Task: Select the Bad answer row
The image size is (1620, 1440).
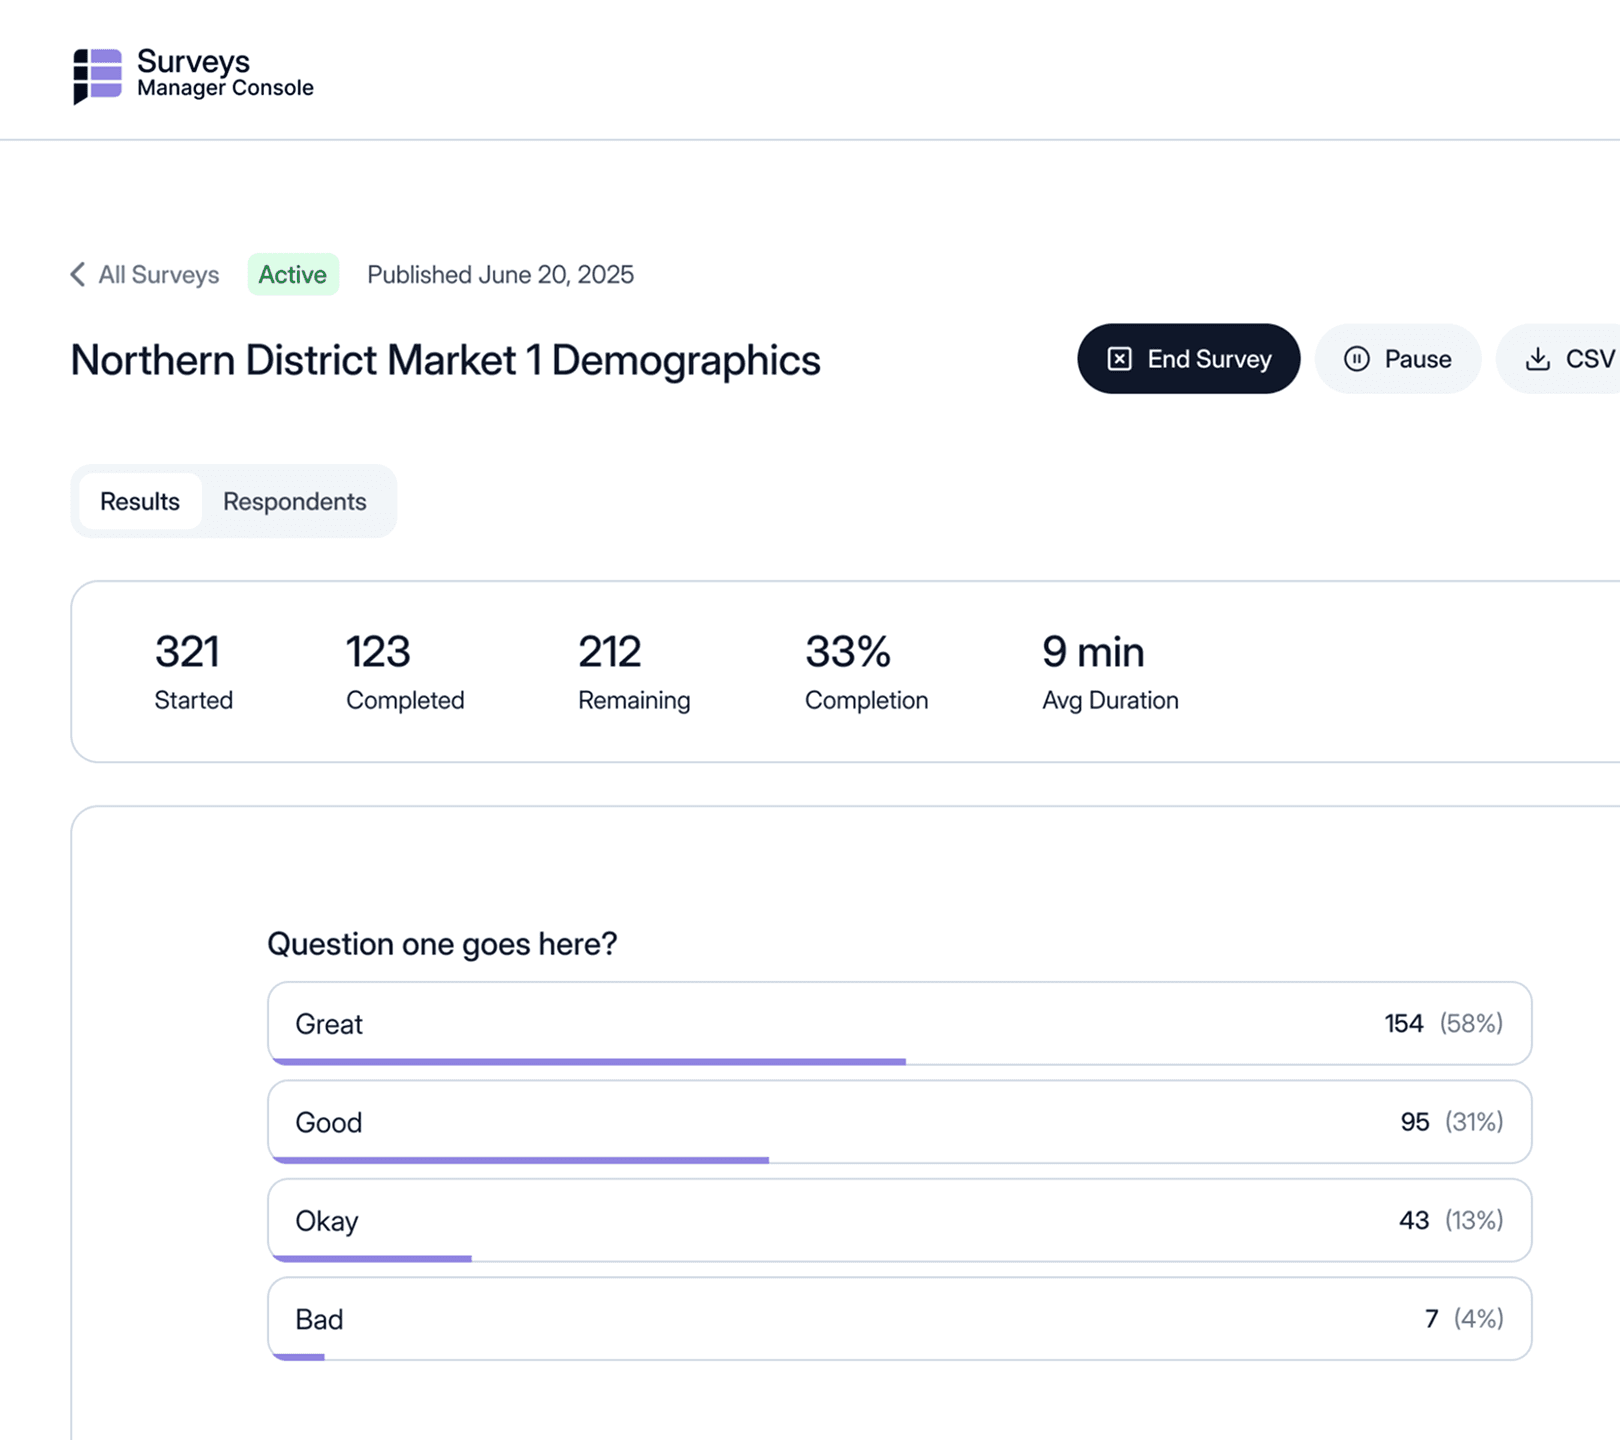Action: (x=898, y=1318)
